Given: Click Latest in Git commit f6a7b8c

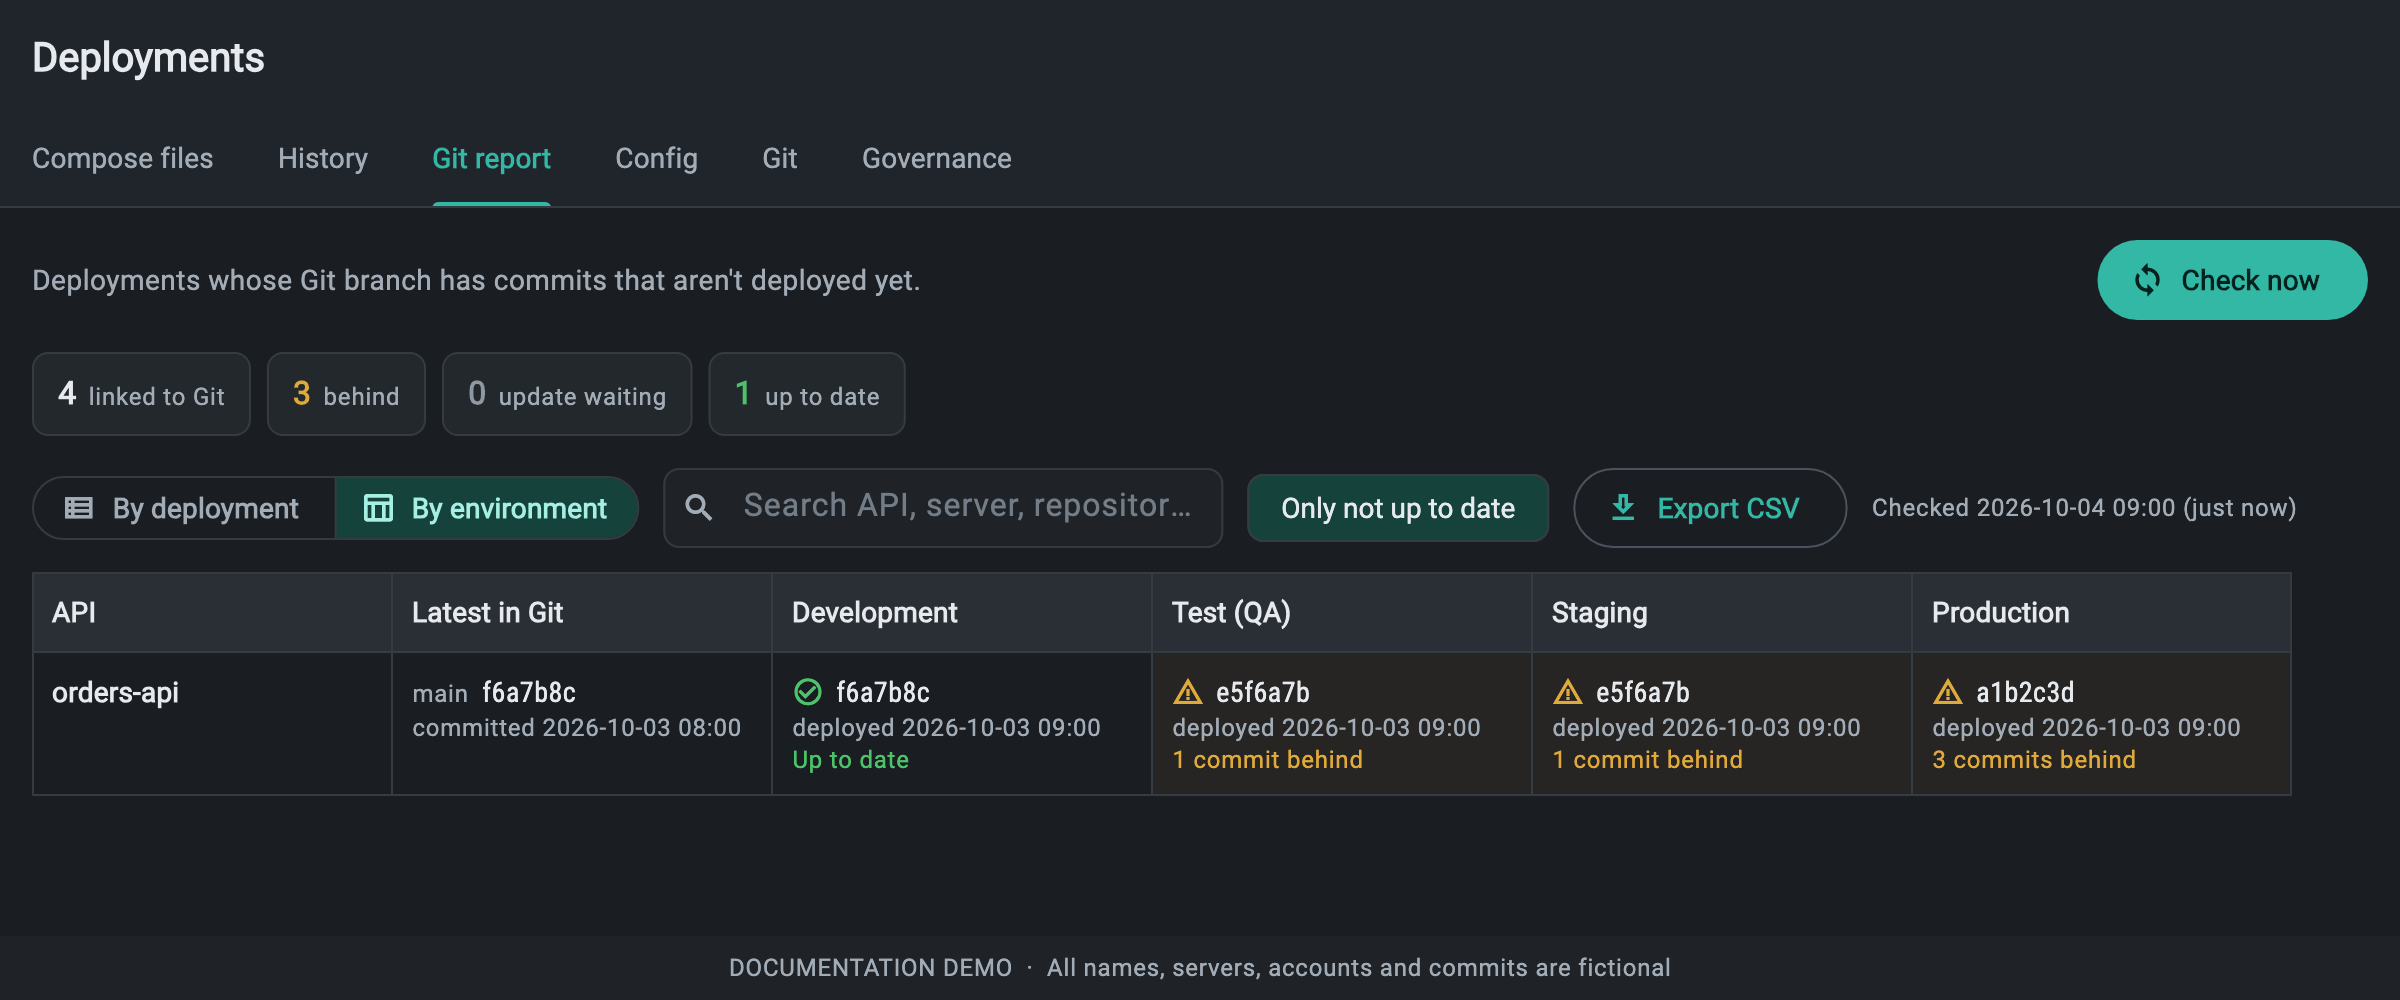Looking at the screenshot, I should (x=529, y=692).
